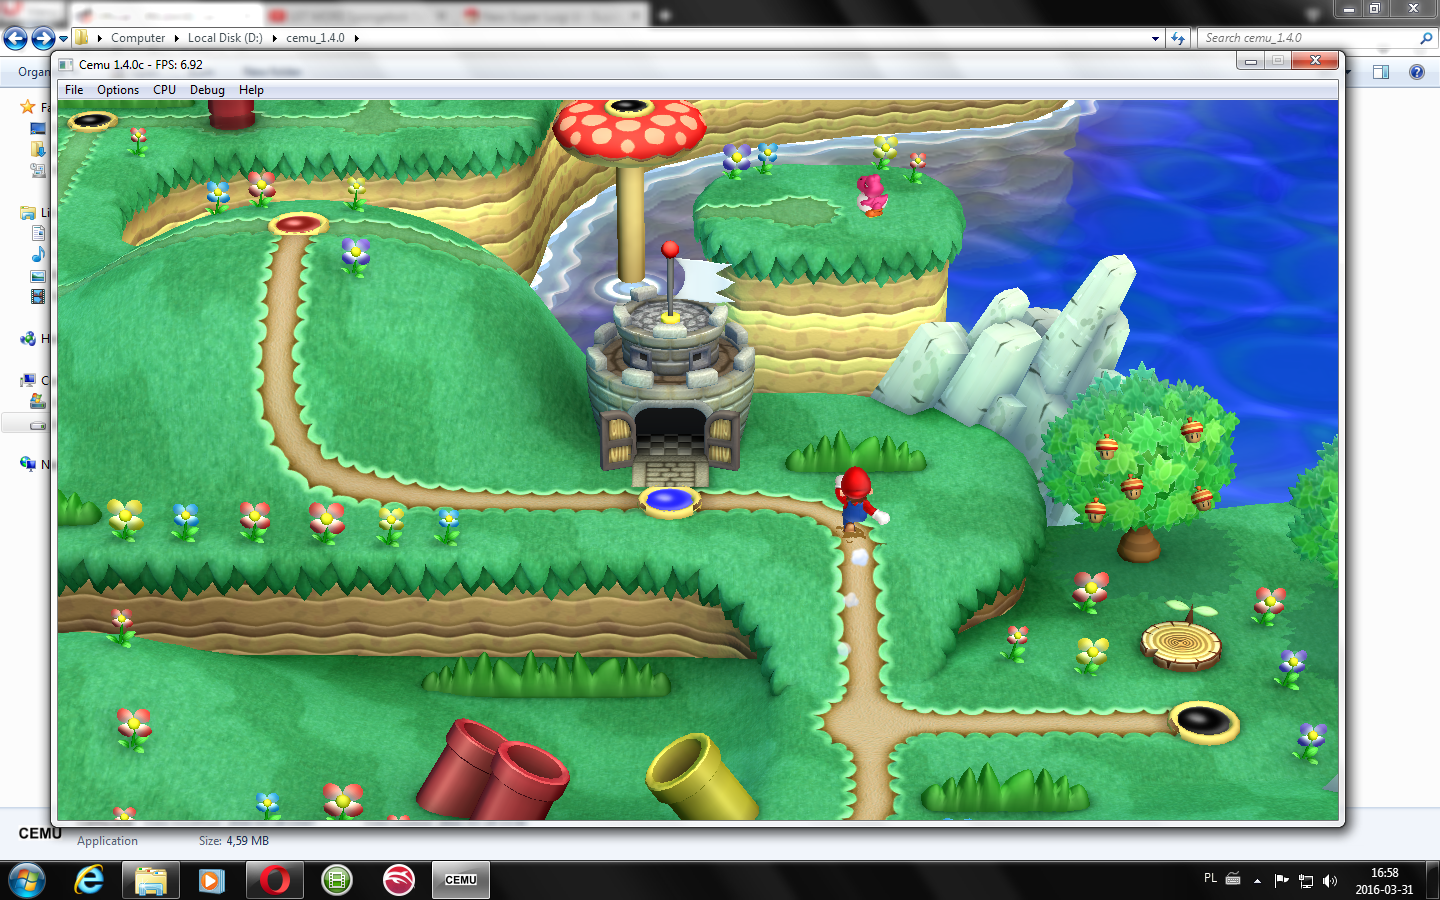
Task: Launch Internet Explorer from the taskbar
Action: click(89, 880)
